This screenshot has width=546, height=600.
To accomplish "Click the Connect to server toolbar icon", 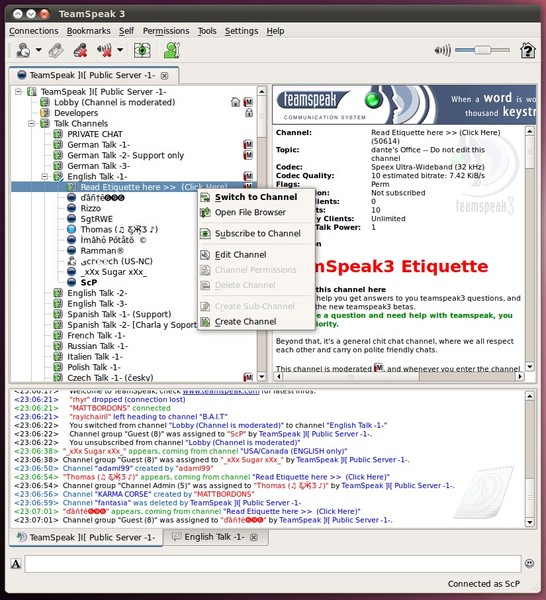I will coord(23,50).
